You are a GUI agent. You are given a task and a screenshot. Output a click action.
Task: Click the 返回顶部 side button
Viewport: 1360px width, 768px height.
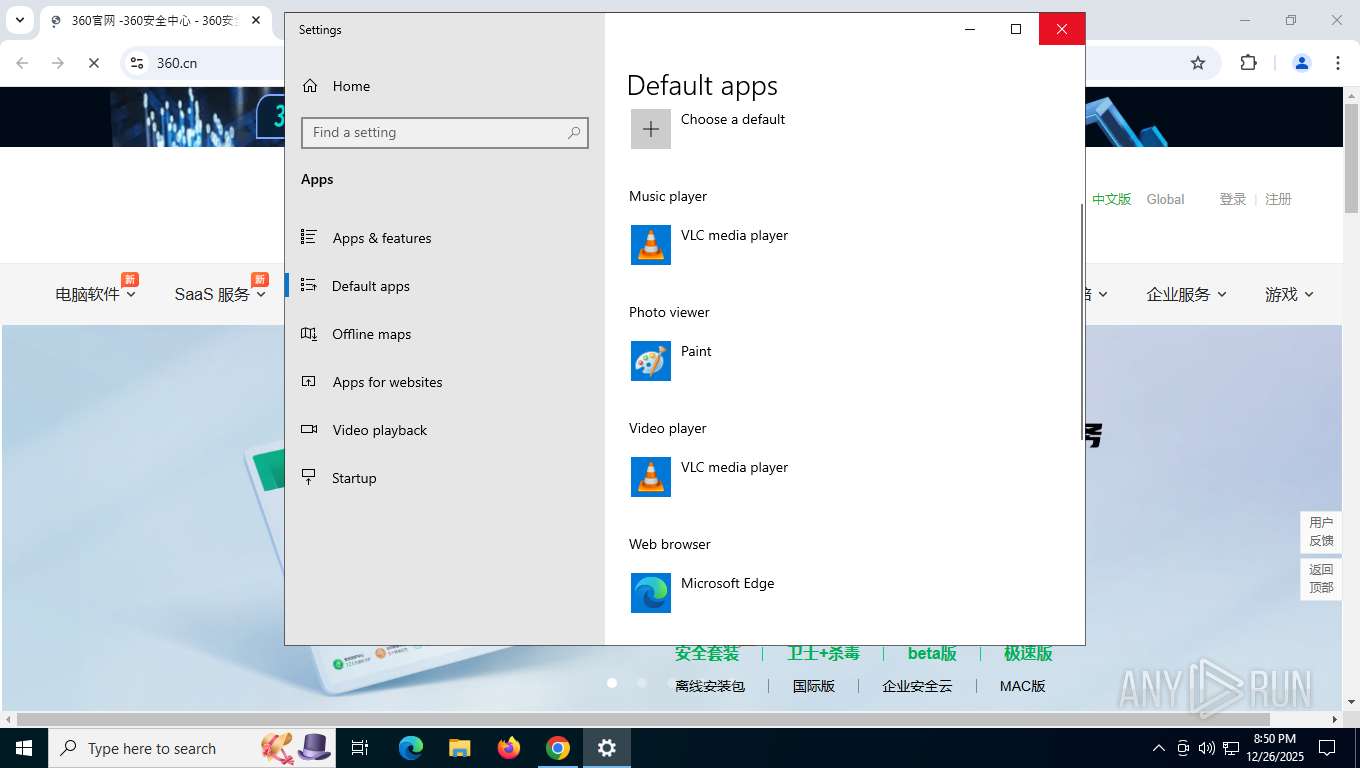pyautogui.click(x=1321, y=578)
